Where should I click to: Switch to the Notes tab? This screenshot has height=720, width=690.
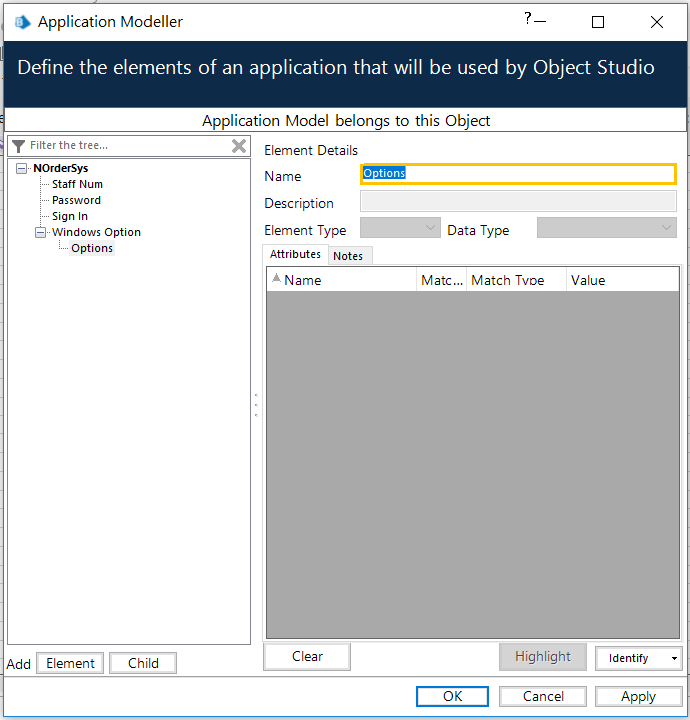pyautogui.click(x=348, y=256)
